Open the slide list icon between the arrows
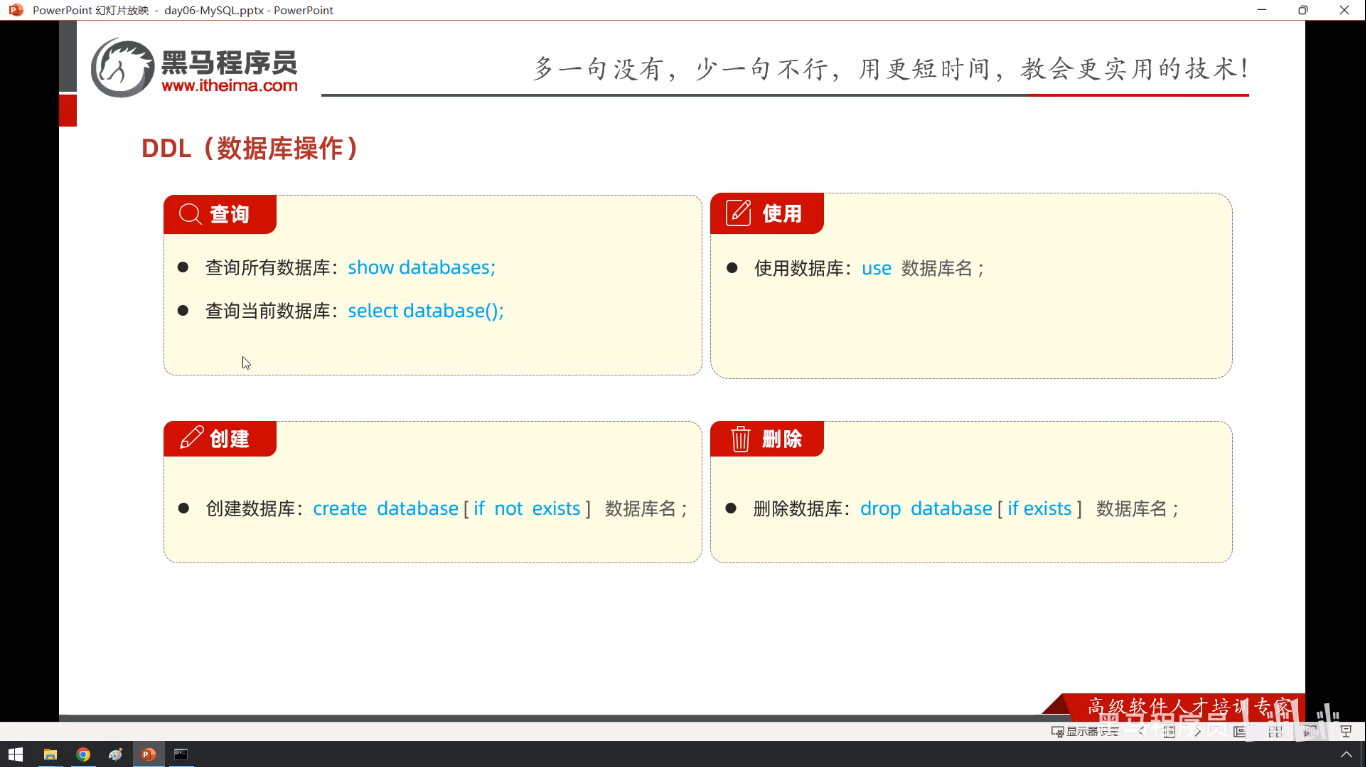This screenshot has height=767, width=1366. click(1170, 732)
